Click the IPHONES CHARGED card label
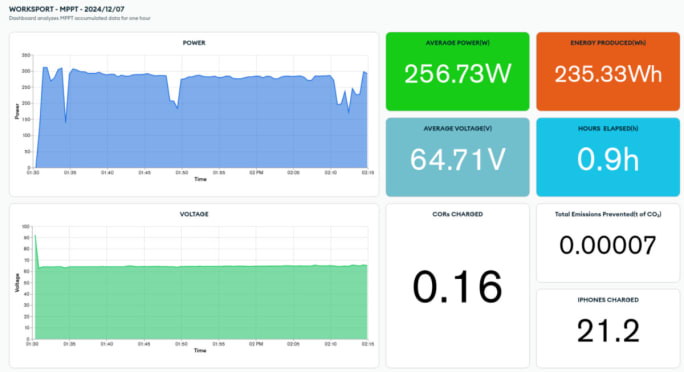Screen dimensions: 684x372 [608, 300]
